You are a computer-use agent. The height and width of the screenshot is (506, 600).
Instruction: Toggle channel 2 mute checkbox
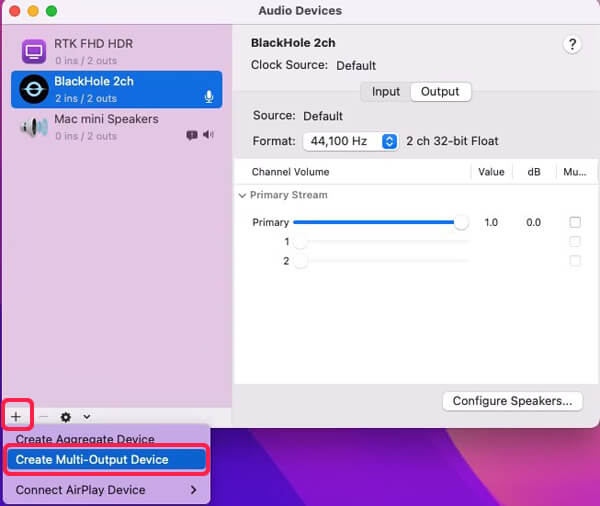(575, 261)
